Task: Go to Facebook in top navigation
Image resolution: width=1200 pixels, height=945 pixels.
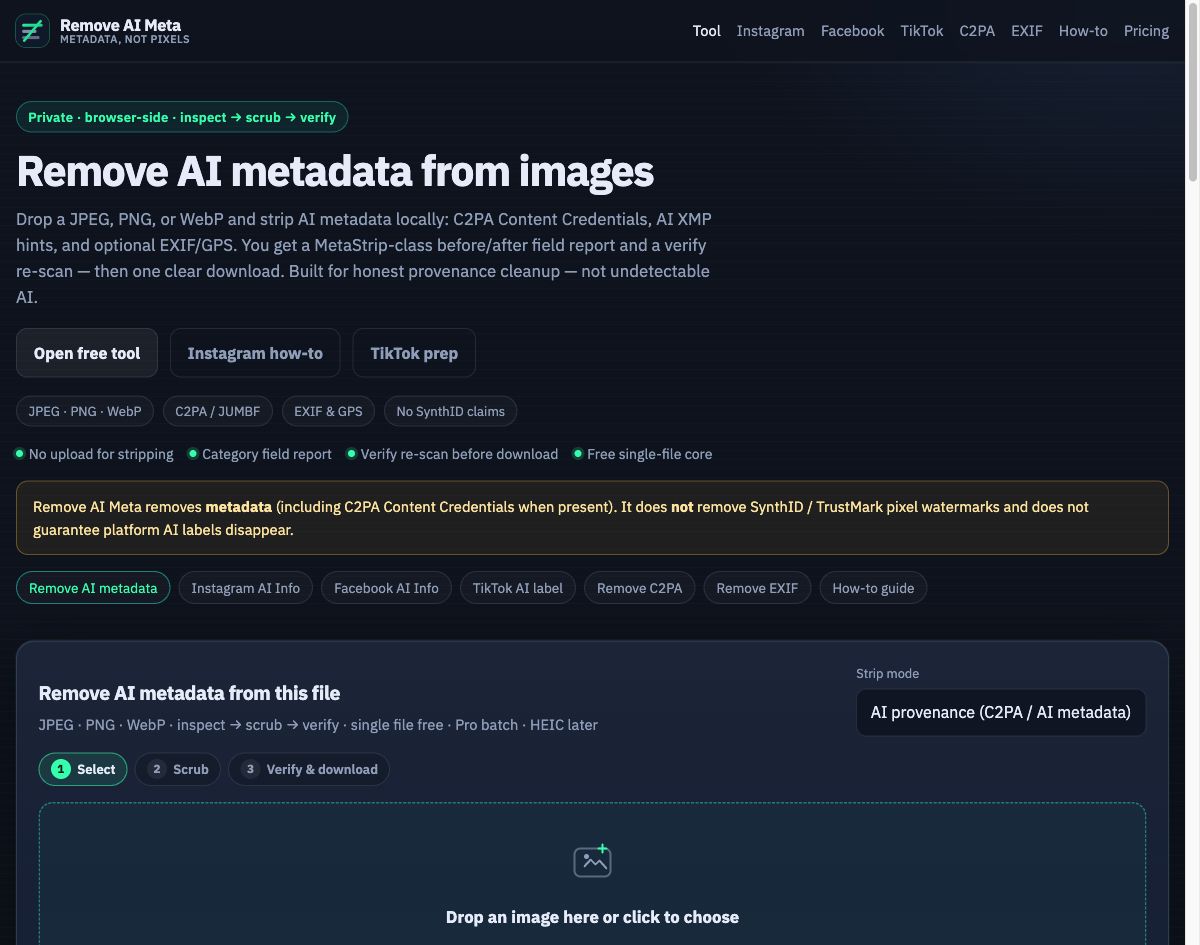Action: [852, 31]
